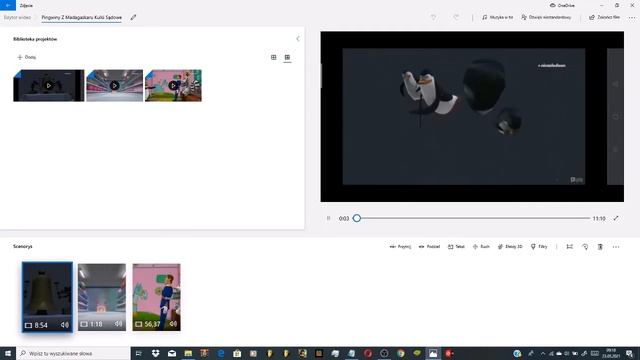Switch library to medium thumbnails view

point(273,57)
